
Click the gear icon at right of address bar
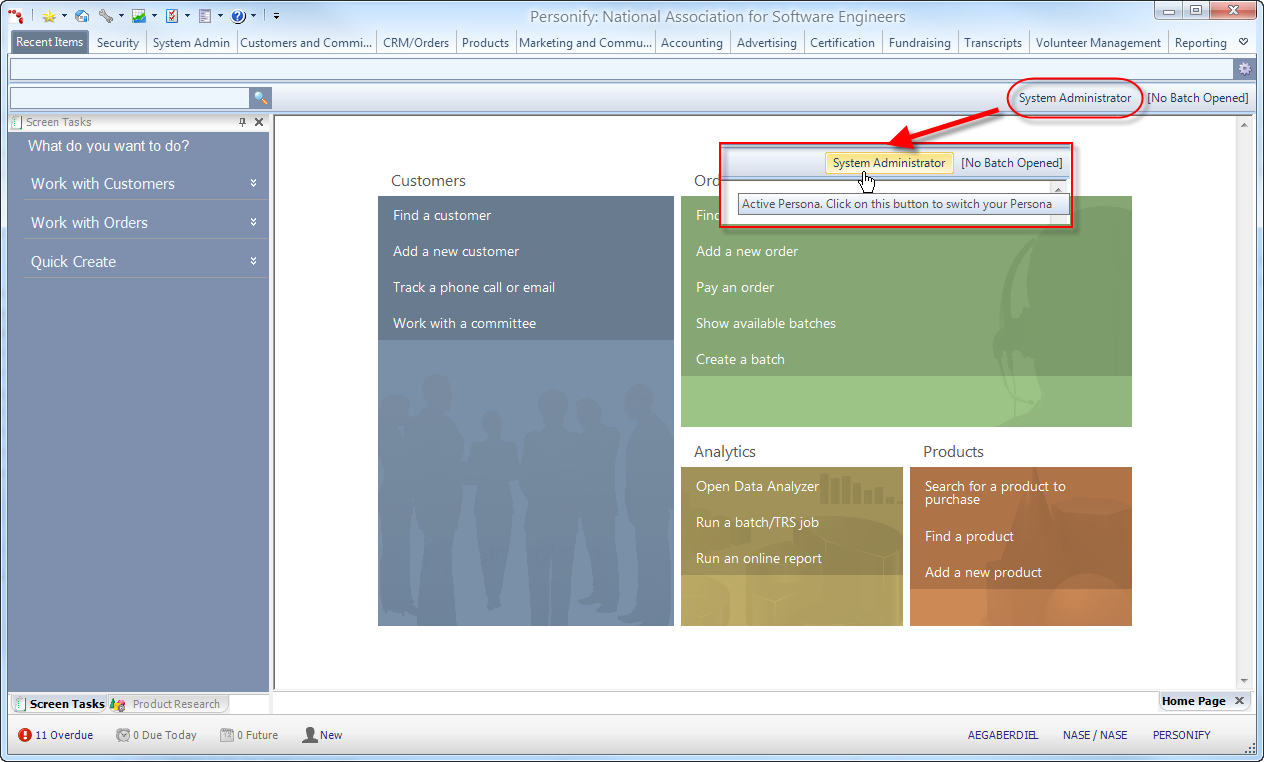pyautogui.click(x=1244, y=69)
